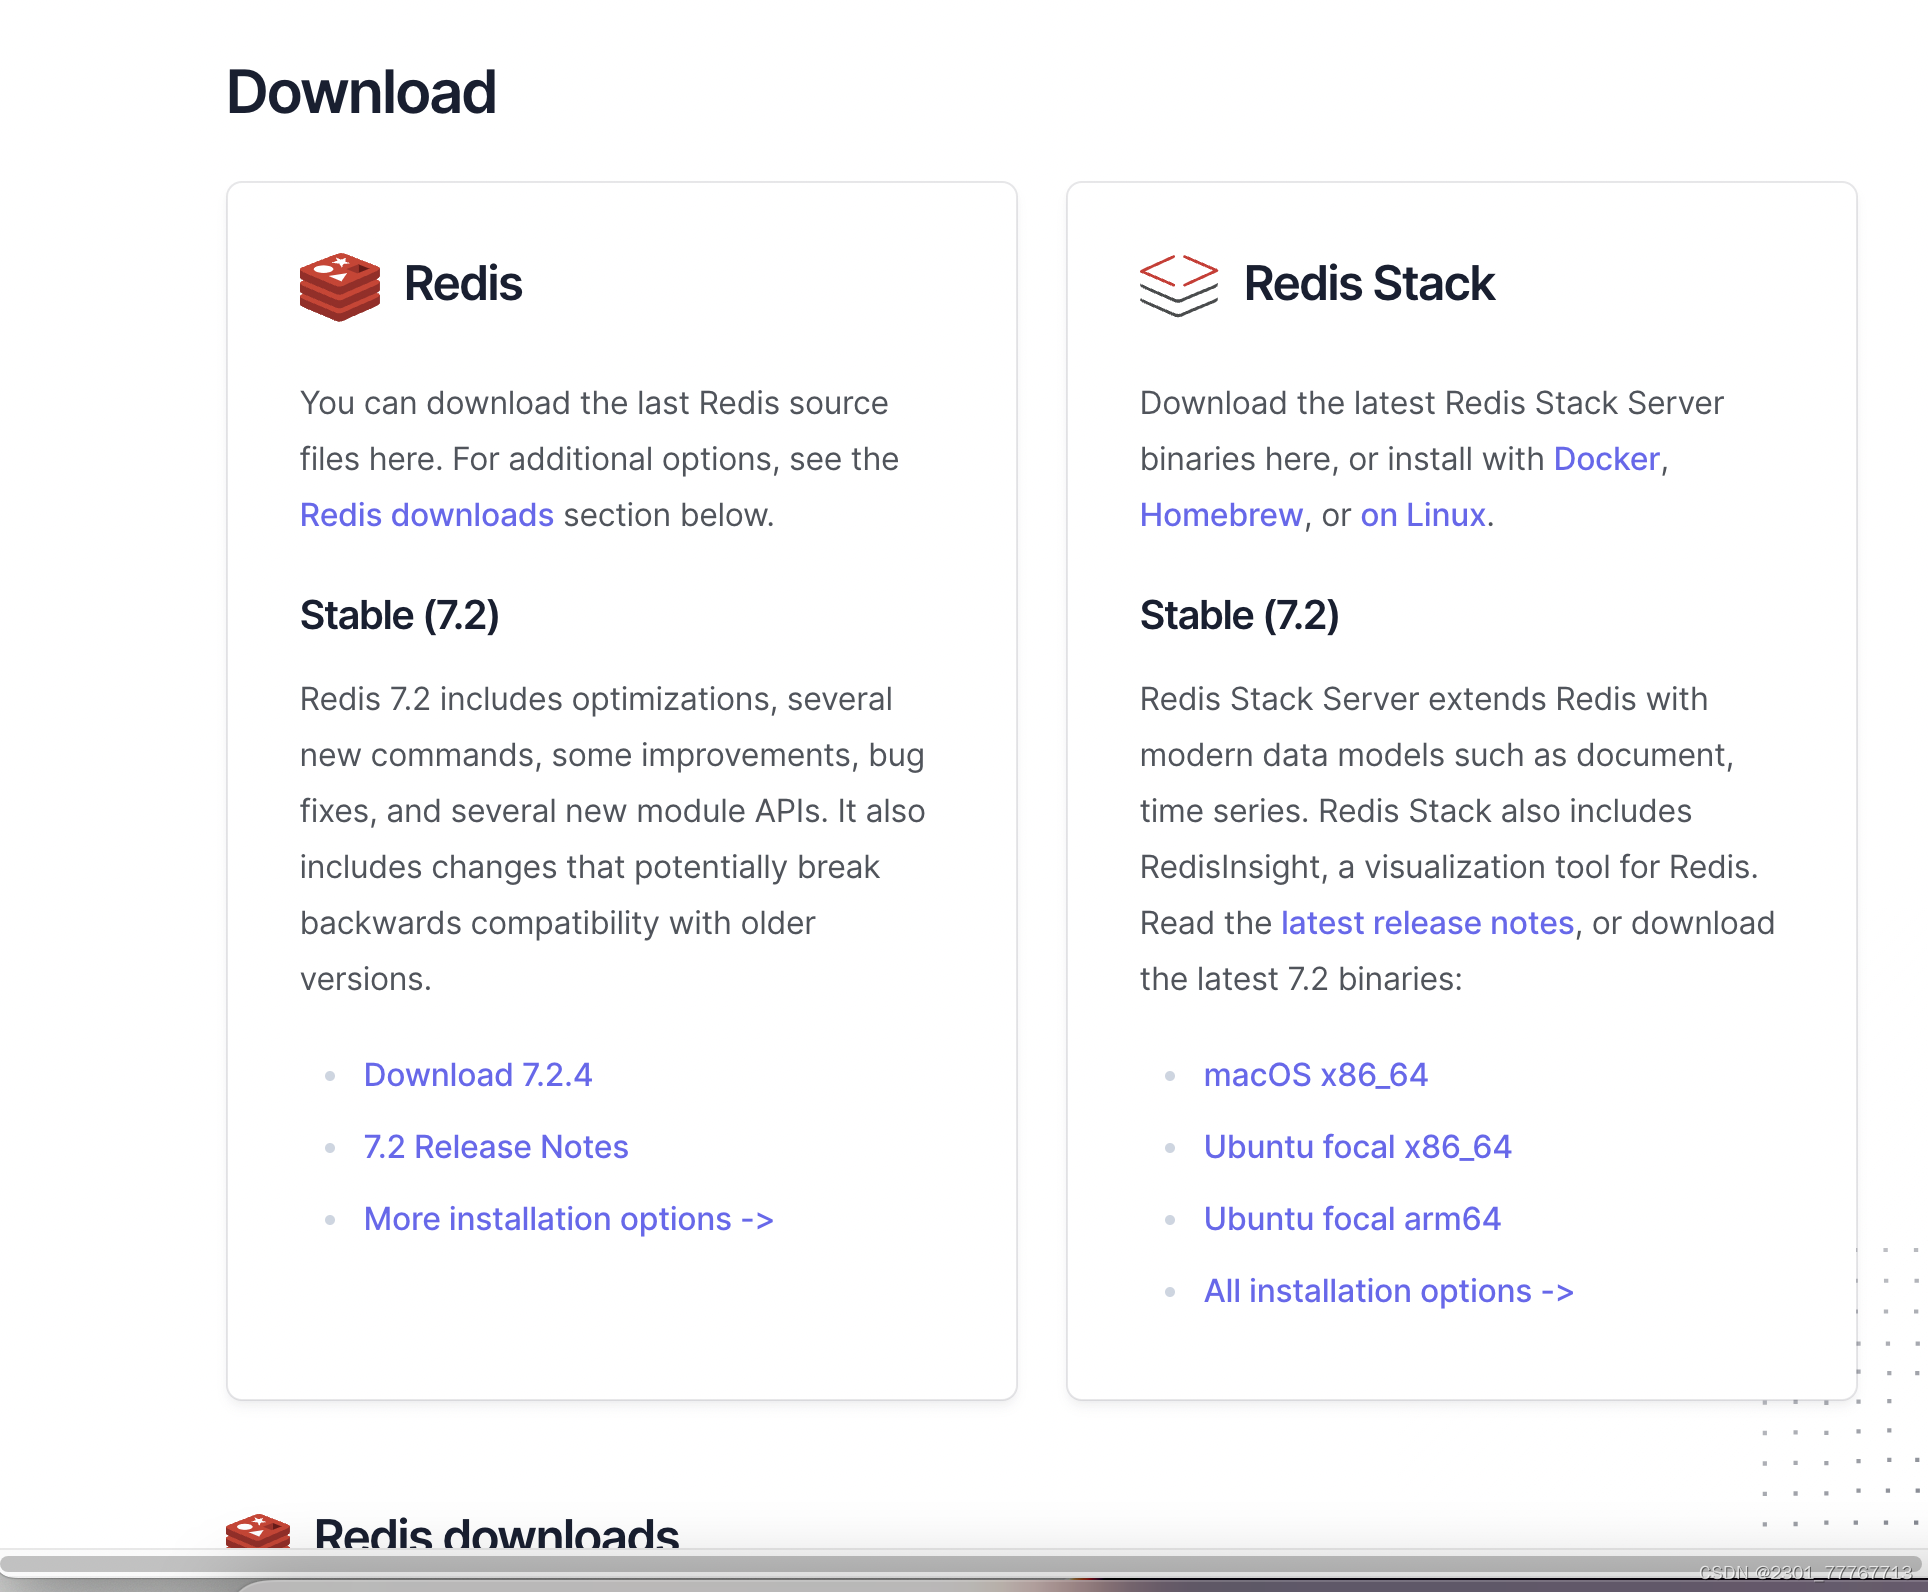Download the Ubuntu focal x86_64 binary

point(1357,1147)
